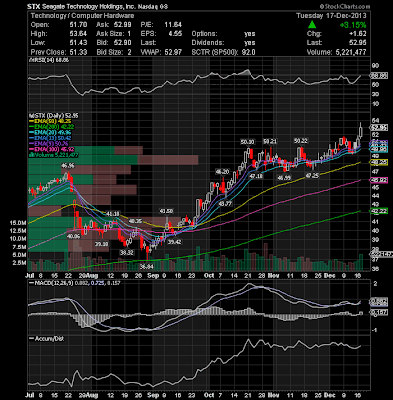Click the Prev Close value 51.33

tap(78, 52)
